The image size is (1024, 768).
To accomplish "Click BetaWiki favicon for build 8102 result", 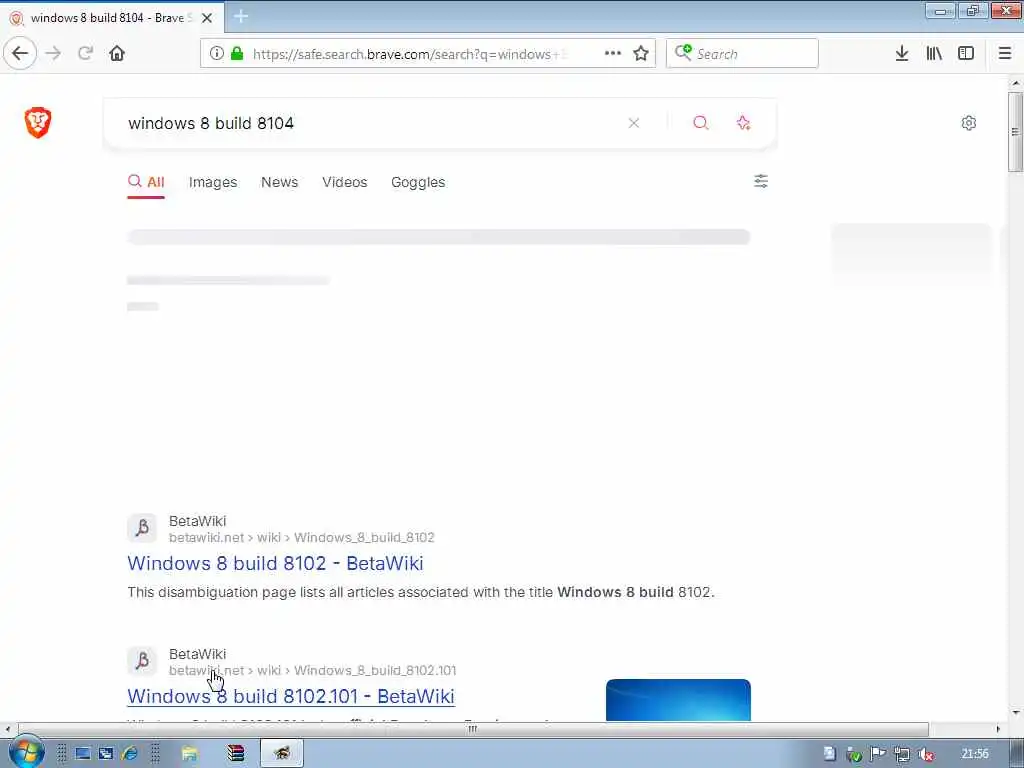I will pyautogui.click(x=142, y=528).
